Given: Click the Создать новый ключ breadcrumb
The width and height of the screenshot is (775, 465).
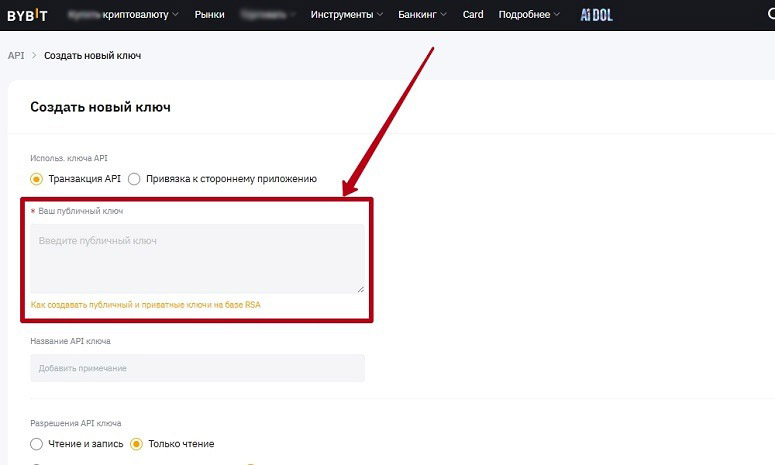Looking at the screenshot, I should (x=92, y=55).
